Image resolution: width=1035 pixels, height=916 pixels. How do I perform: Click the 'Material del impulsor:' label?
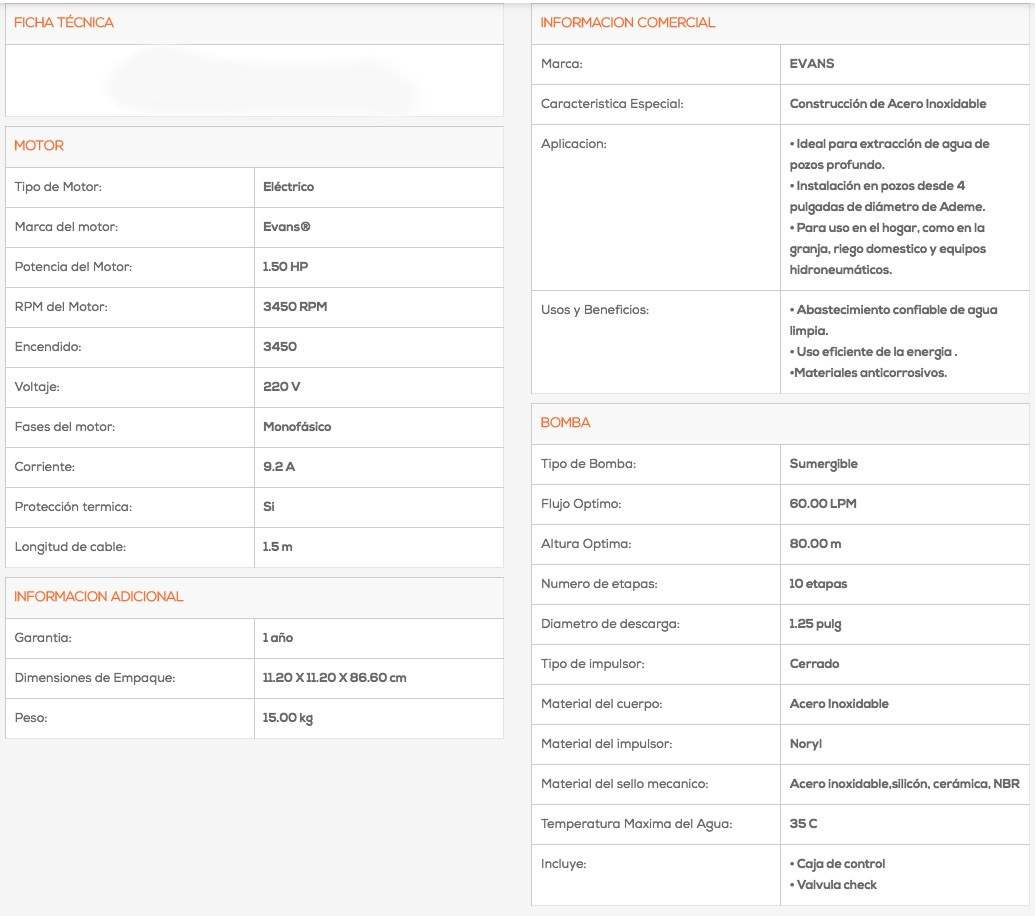(607, 744)
